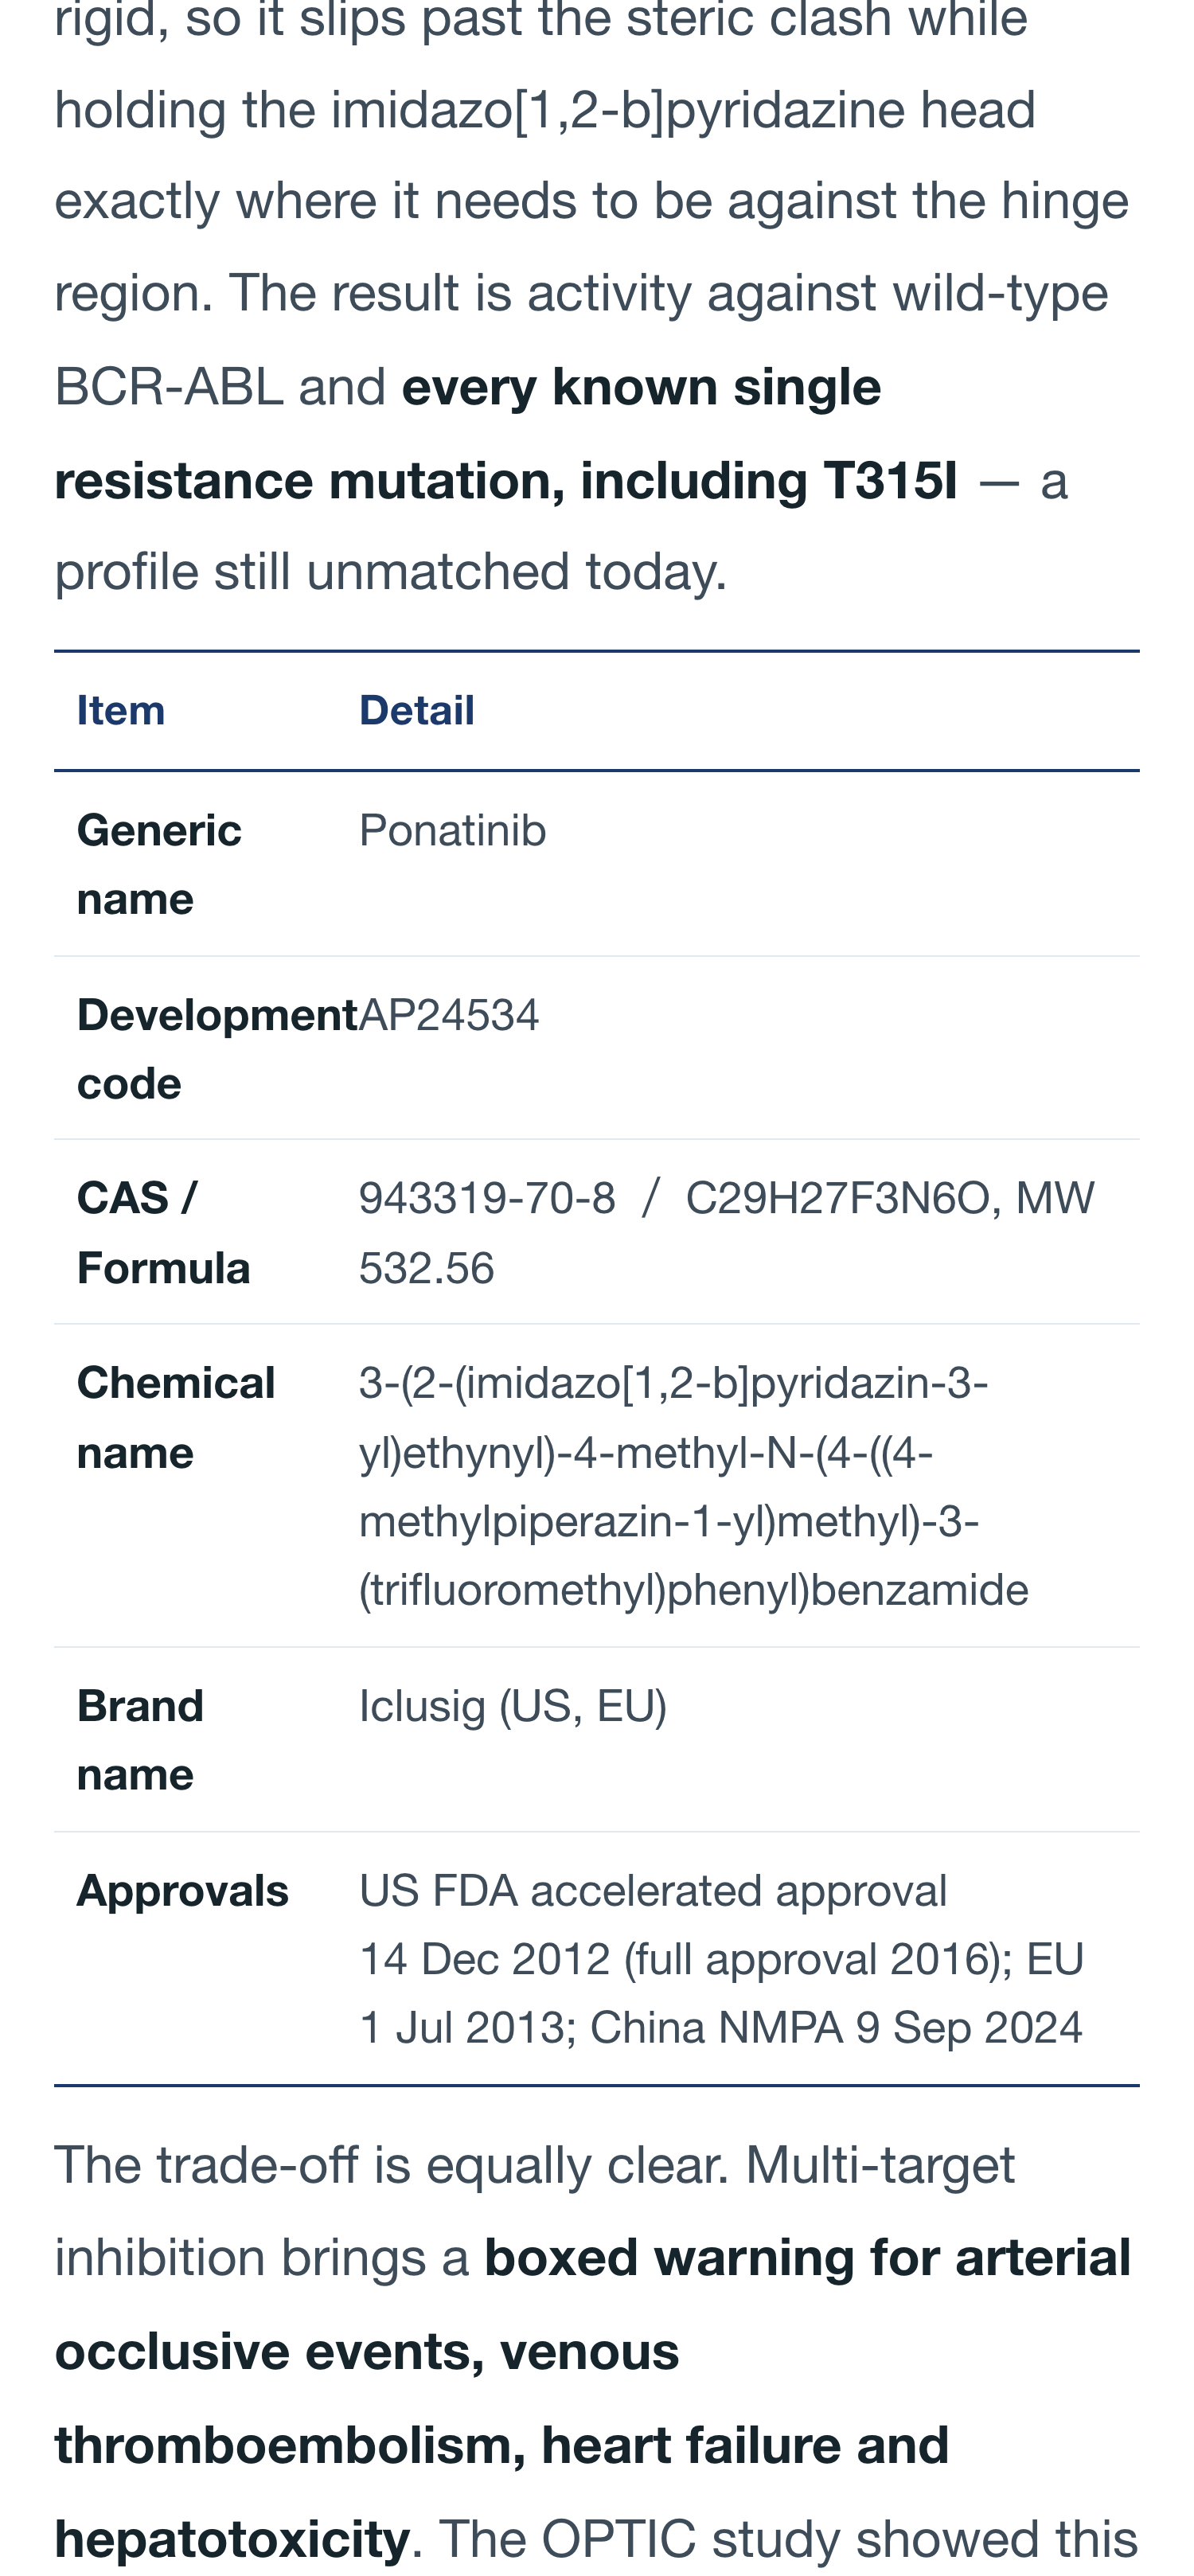Click the 'Generic name' row label
The height and width of the screenshot is (2576, 1194).
159,864
